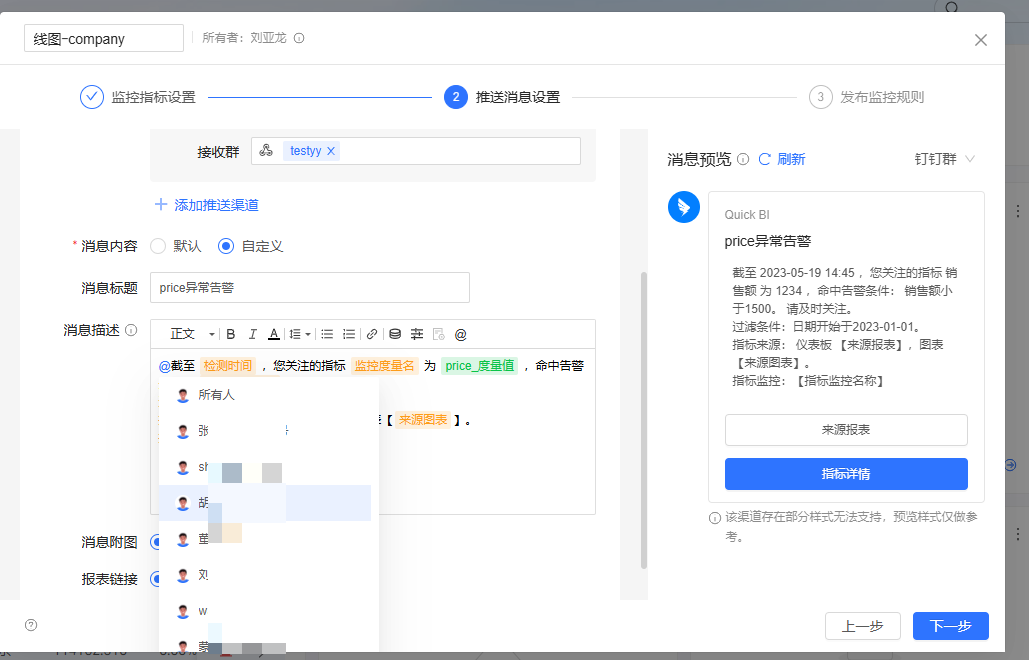Insert a hyperlink via link icon
The image size is (1029, 660).
tap(372, 334)
